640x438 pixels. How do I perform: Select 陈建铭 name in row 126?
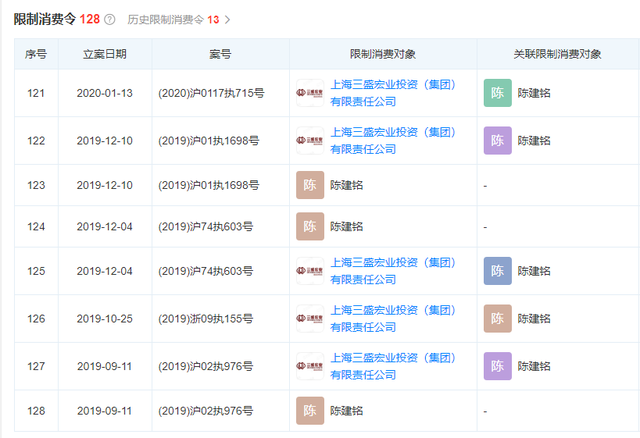[x=534, y=319]
